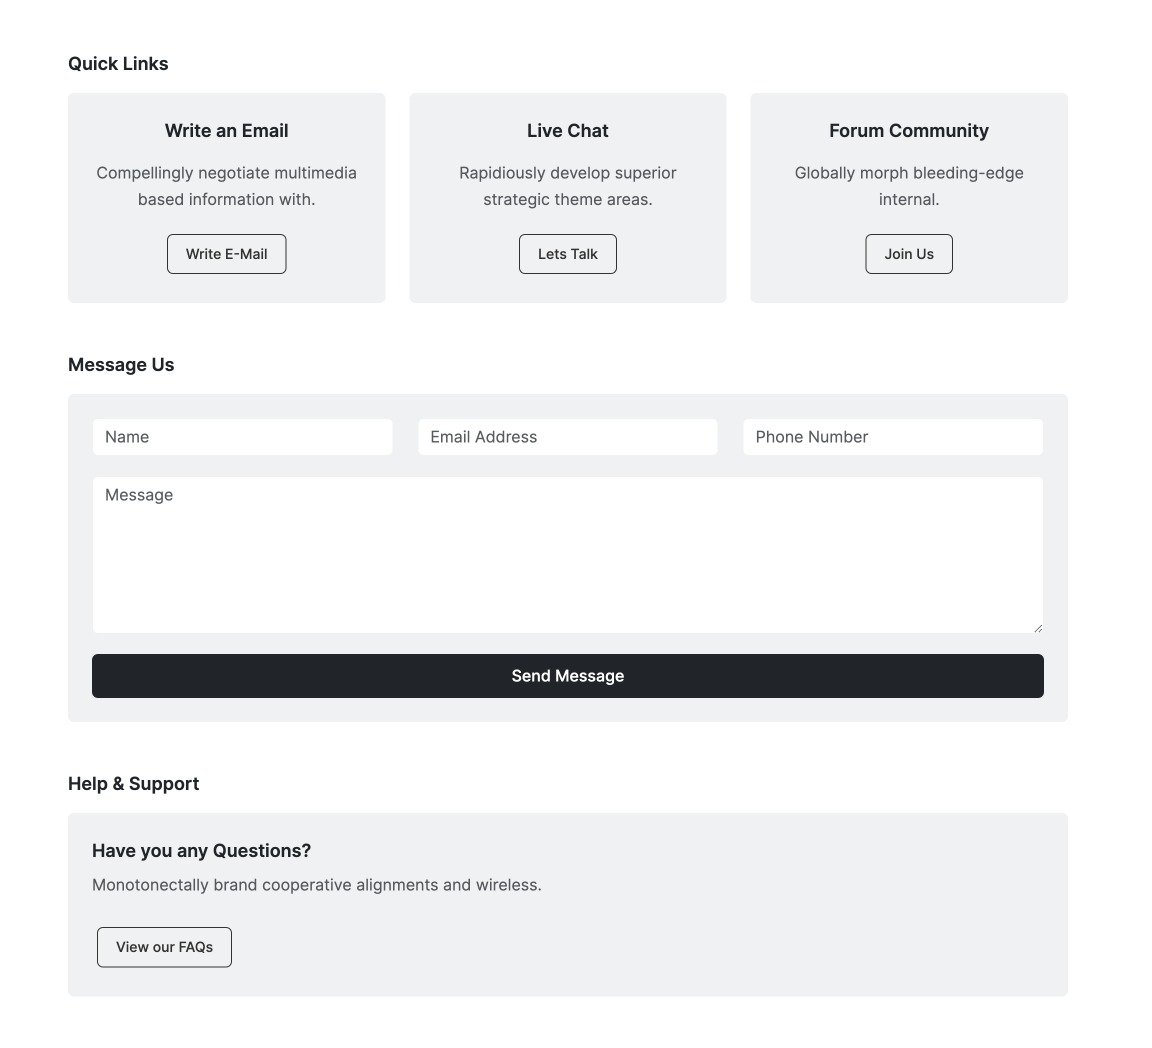Click the Write an Email card title
Image resolution: width=1152 pixels, height=1048 pixels.
(x=226, y=130)
